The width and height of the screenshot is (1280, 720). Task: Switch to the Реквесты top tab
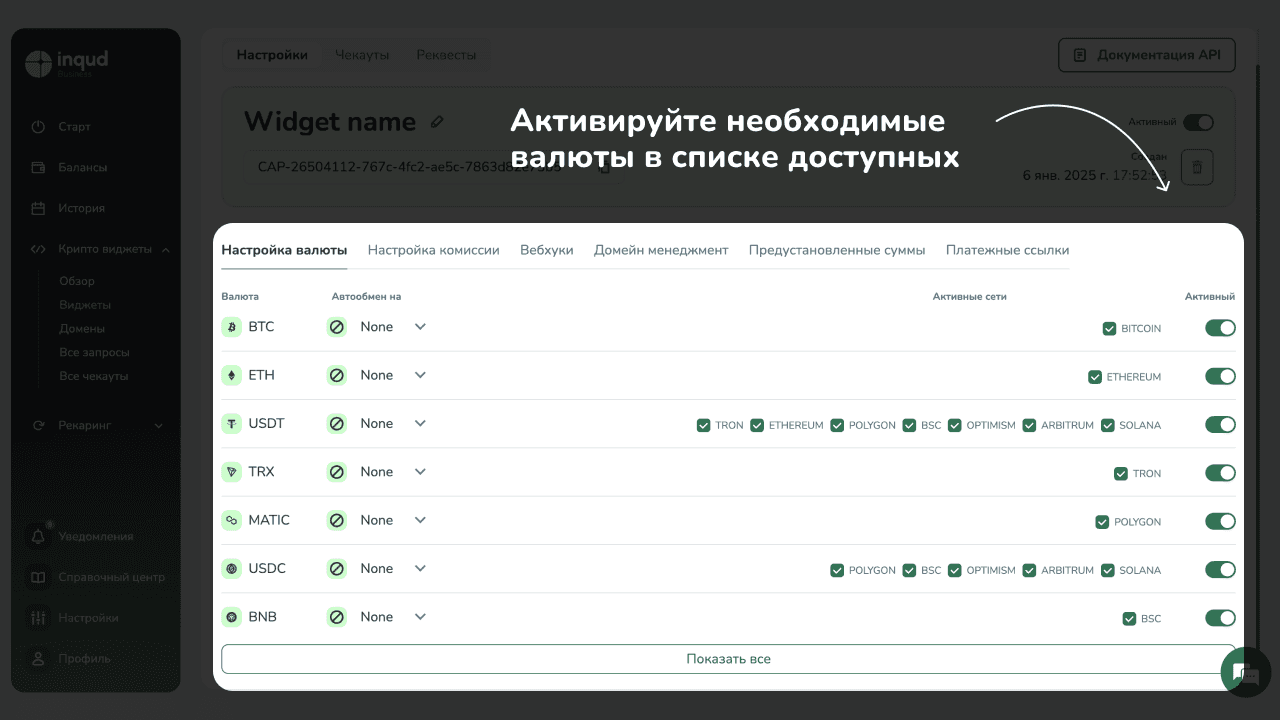click(446, 55)
